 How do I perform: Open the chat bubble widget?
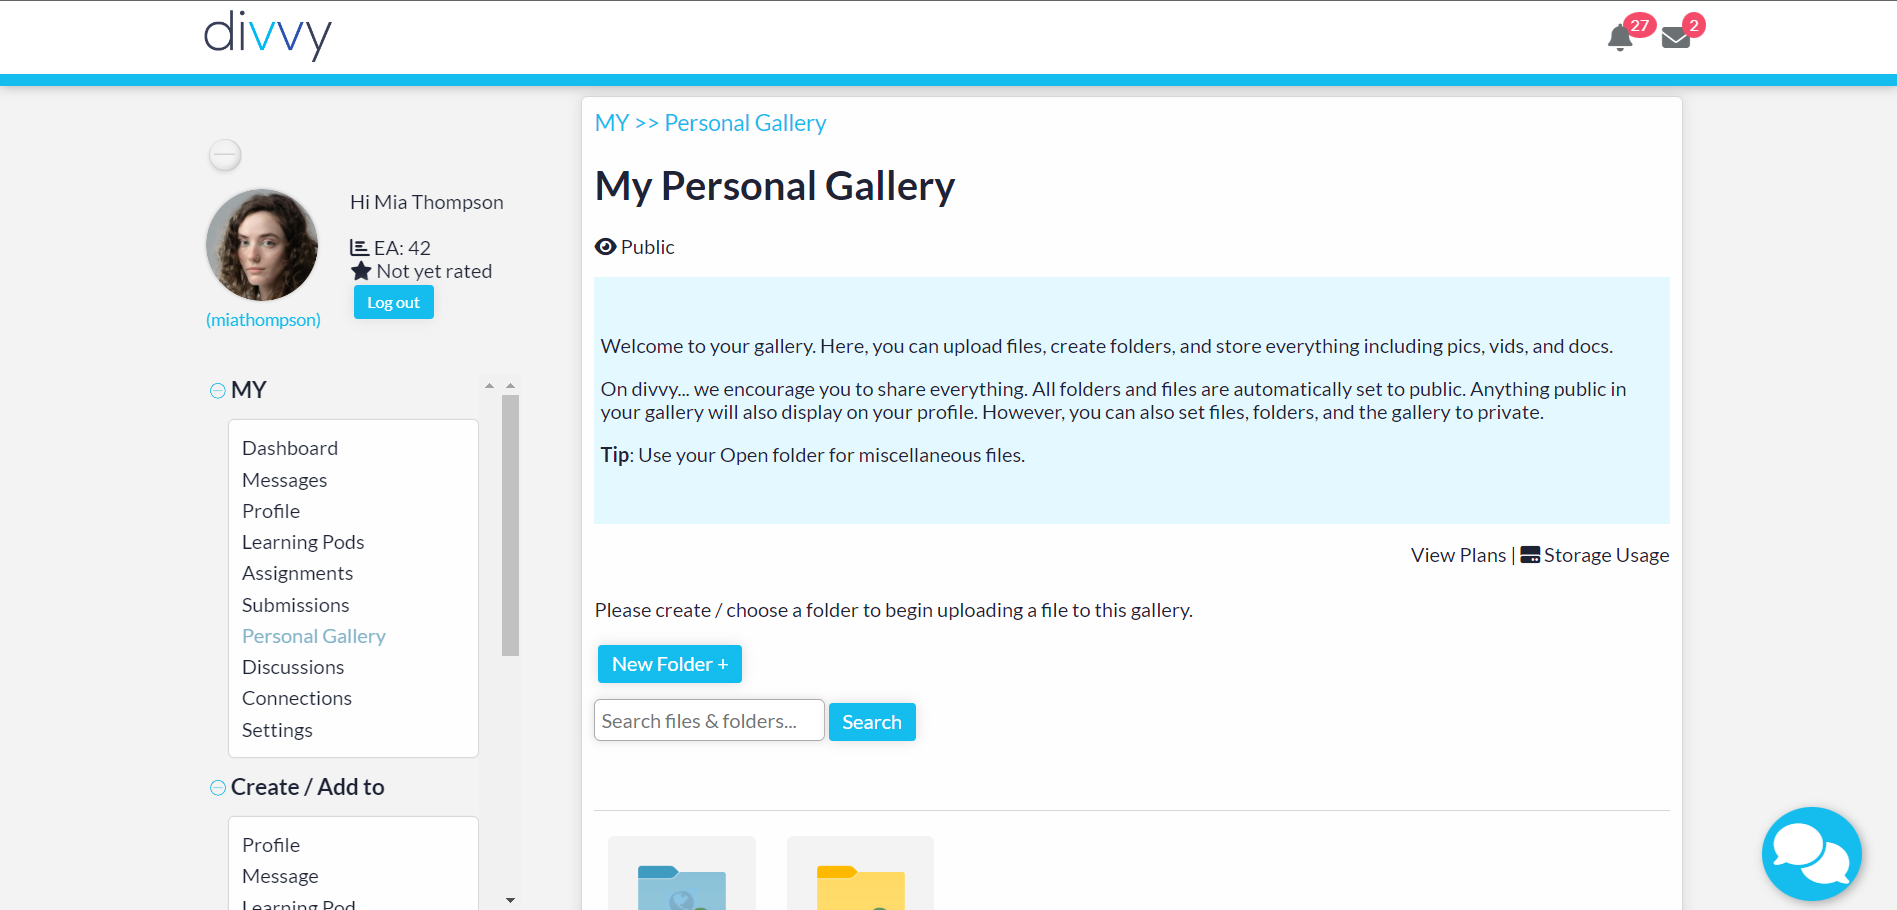(1811, 854)
